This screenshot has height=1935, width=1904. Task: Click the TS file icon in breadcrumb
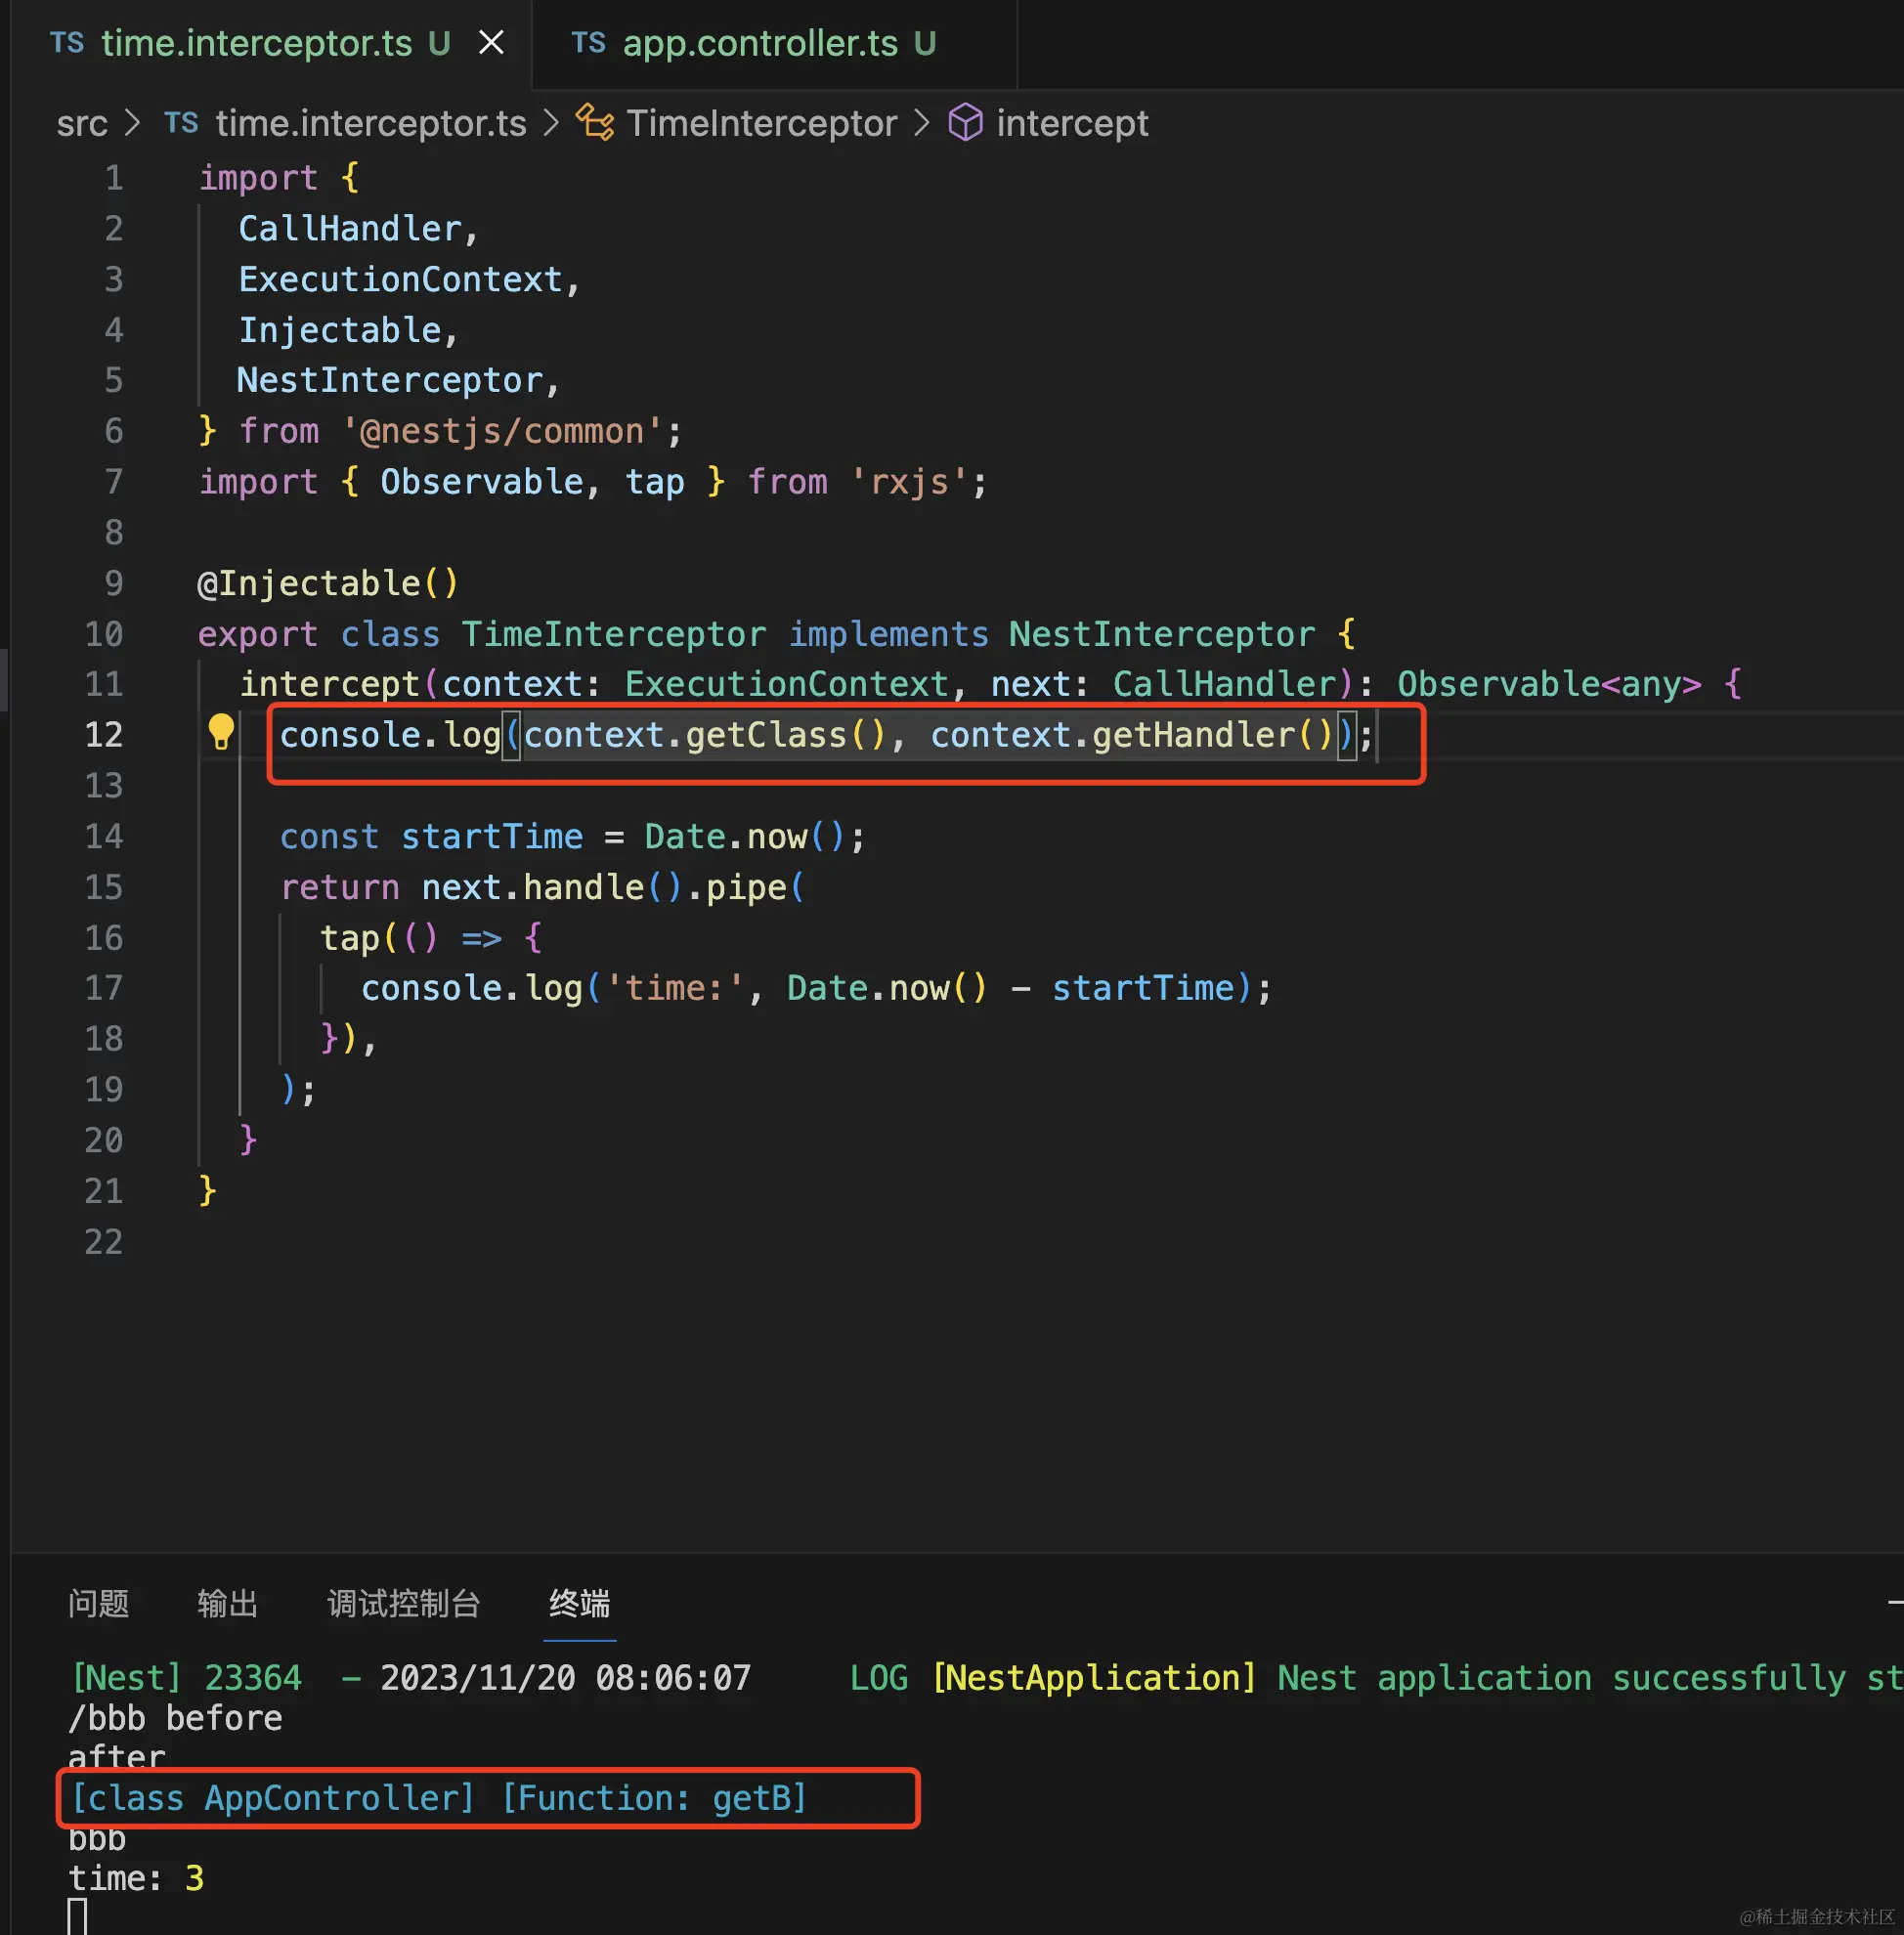coord(181,123)
